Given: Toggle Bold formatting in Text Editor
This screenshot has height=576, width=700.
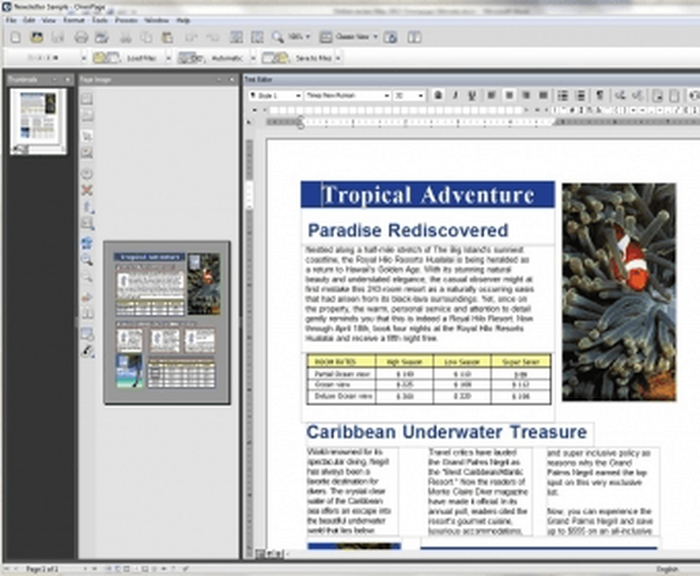Looking at the screenshot, I should pyautogui.click(x=438, y=95).
